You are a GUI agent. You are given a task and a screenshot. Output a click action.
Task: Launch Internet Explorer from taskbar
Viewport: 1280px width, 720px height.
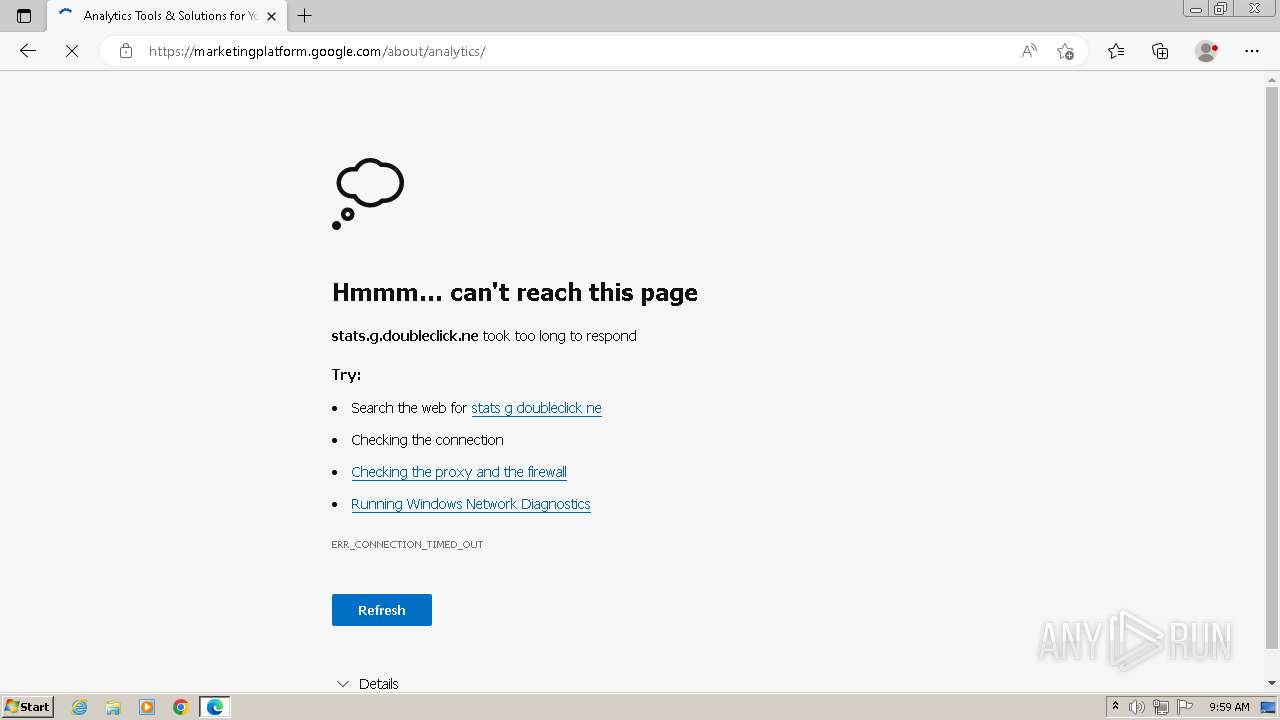(x=80, y=707)
